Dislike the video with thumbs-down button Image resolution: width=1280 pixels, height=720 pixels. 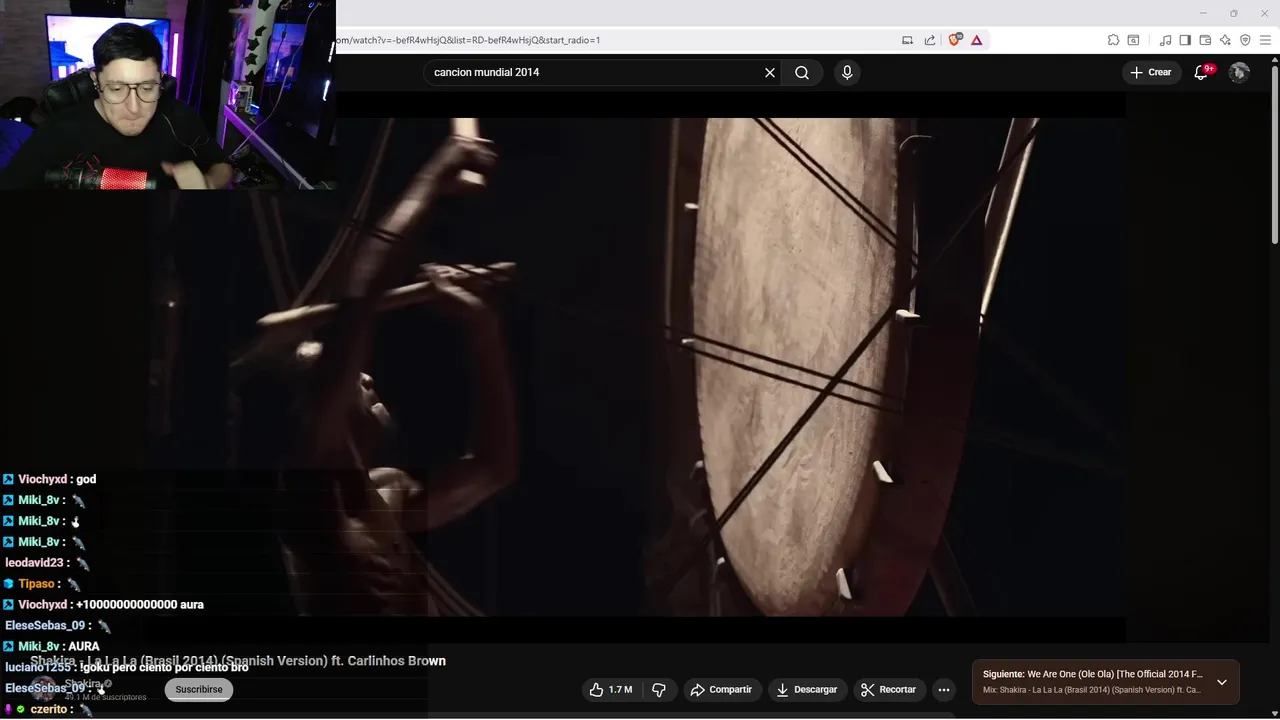(x=659, y=689)
